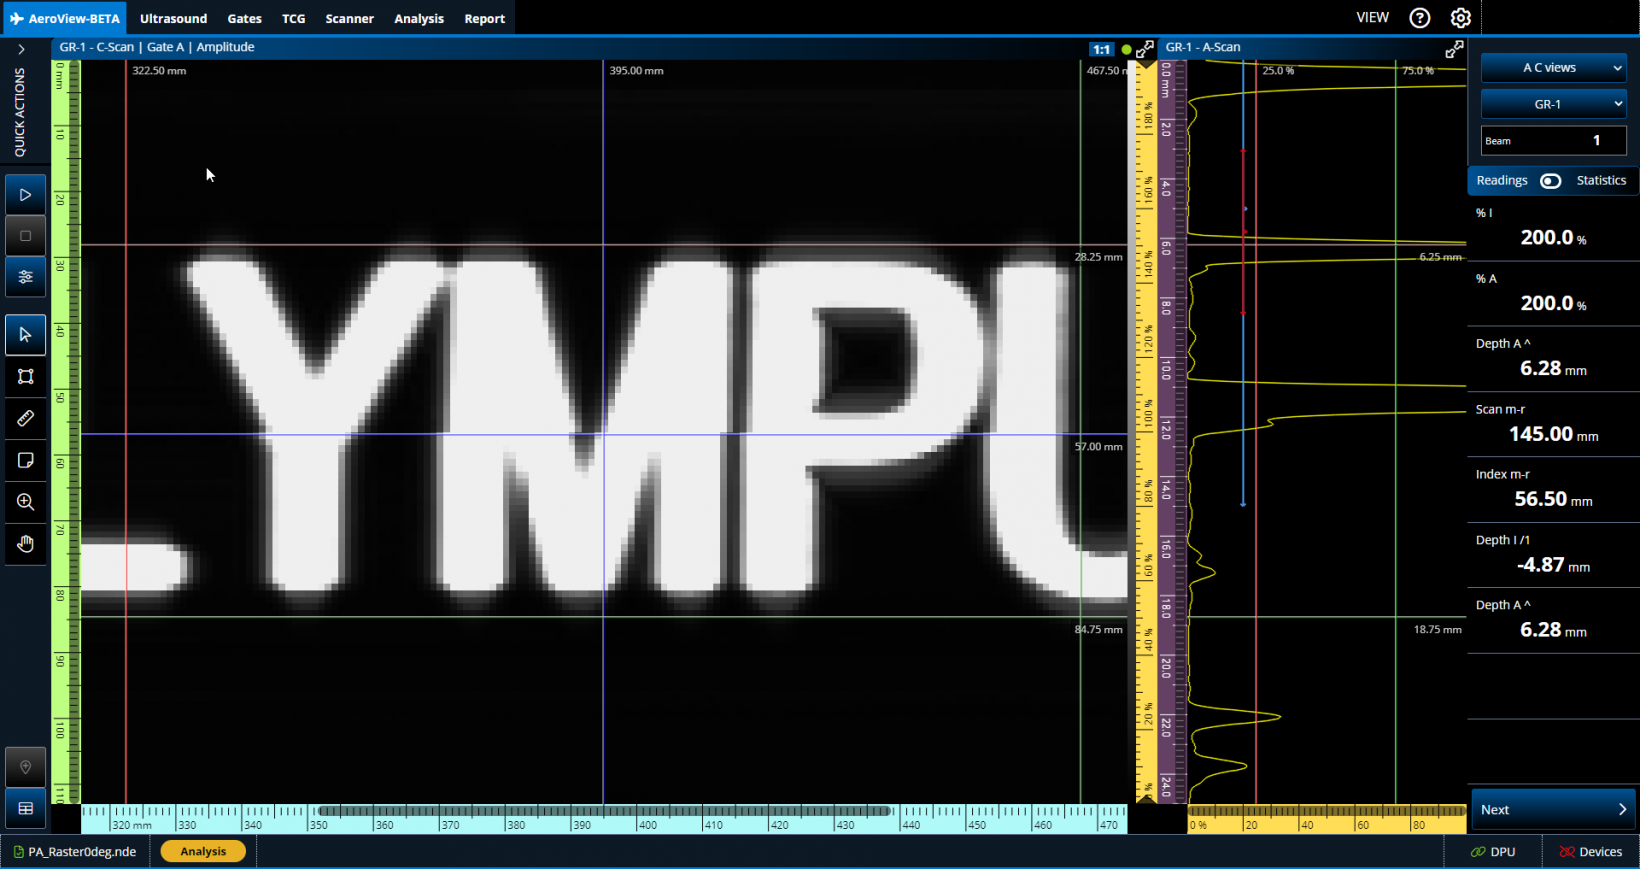Open the Scanner menu
1640x869 pixels.
(x=349, y=19)
